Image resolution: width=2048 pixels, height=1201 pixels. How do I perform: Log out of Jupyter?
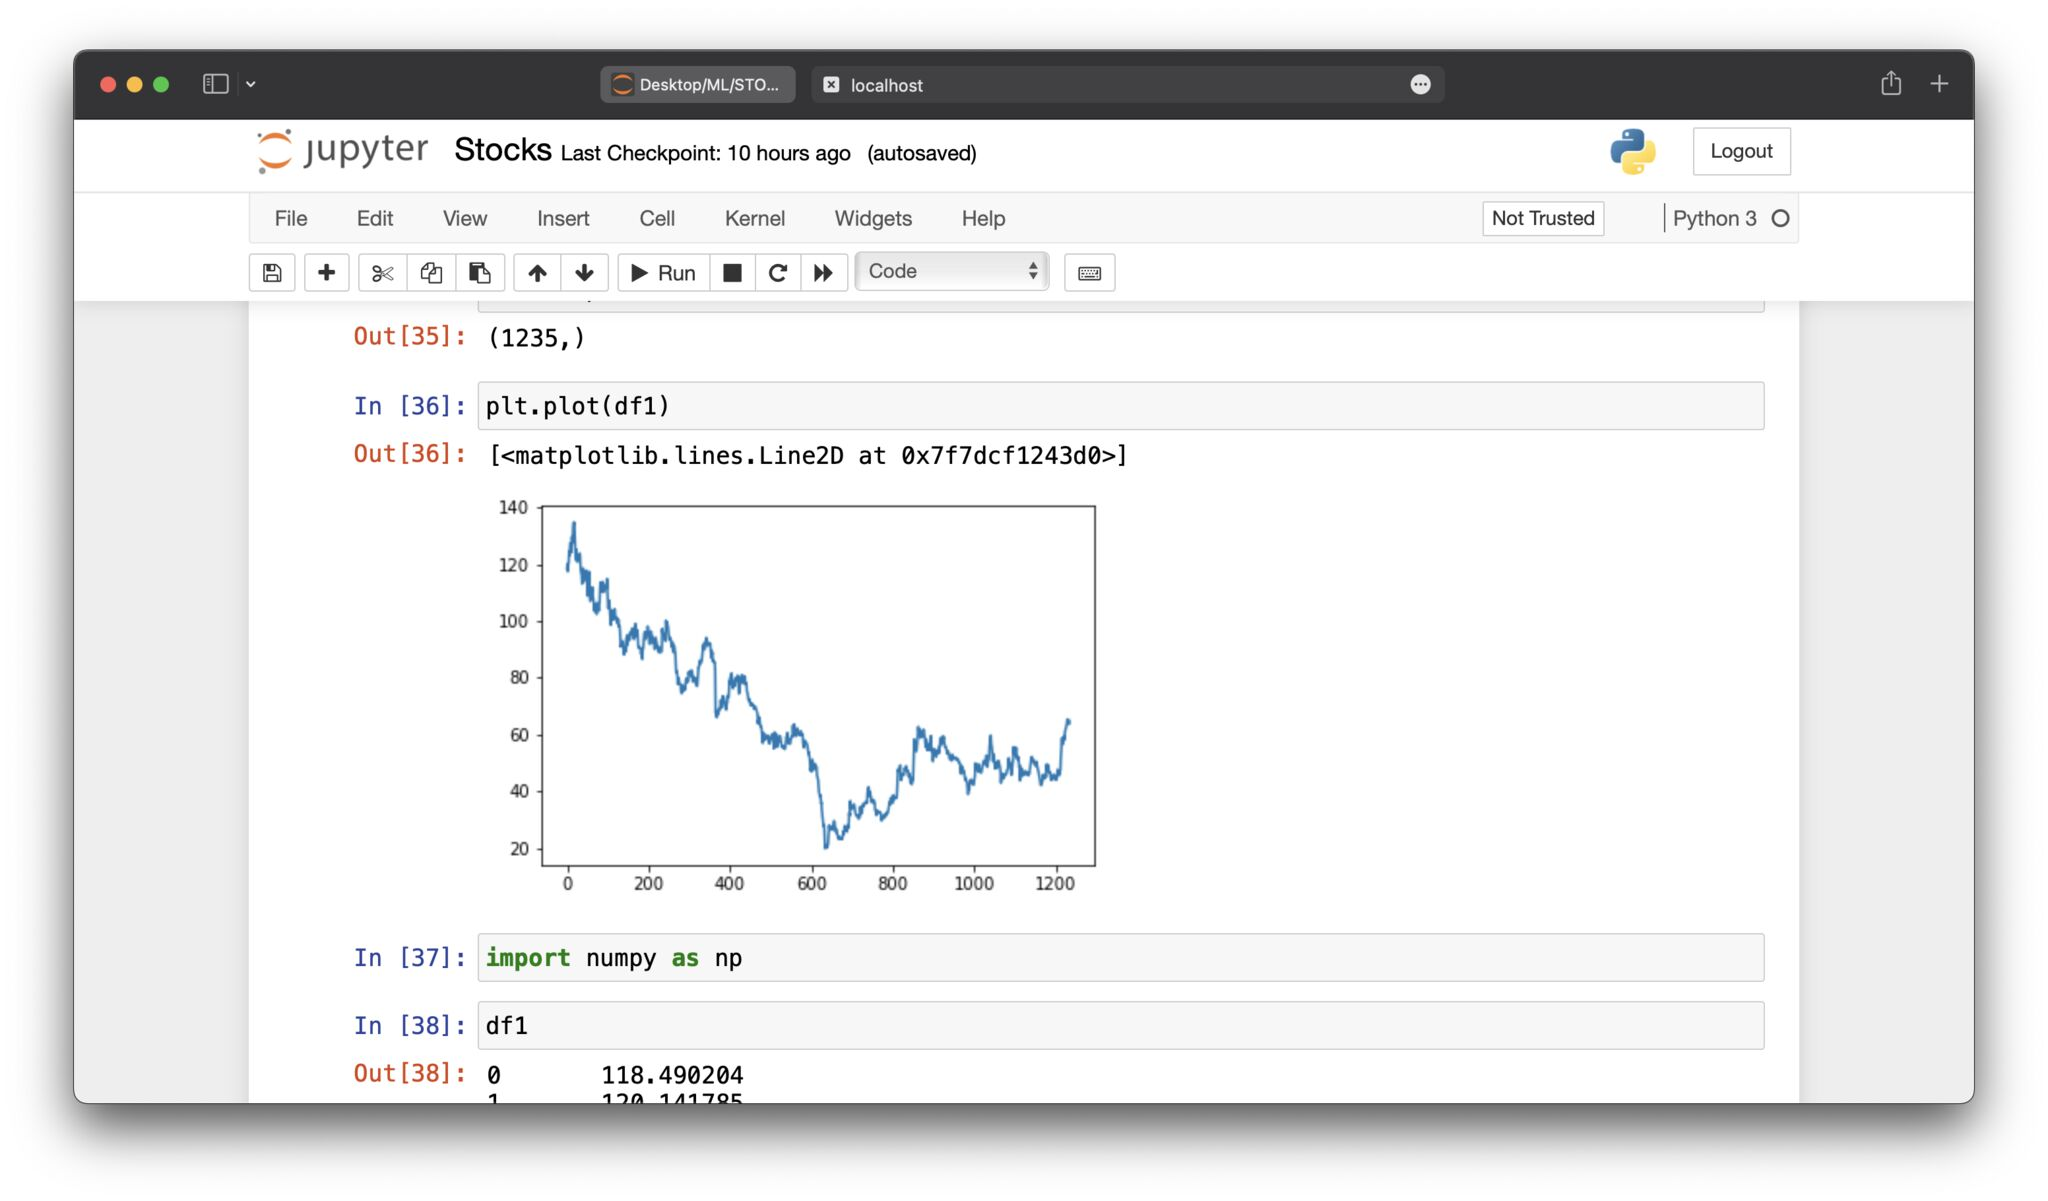click(1742, 151)
